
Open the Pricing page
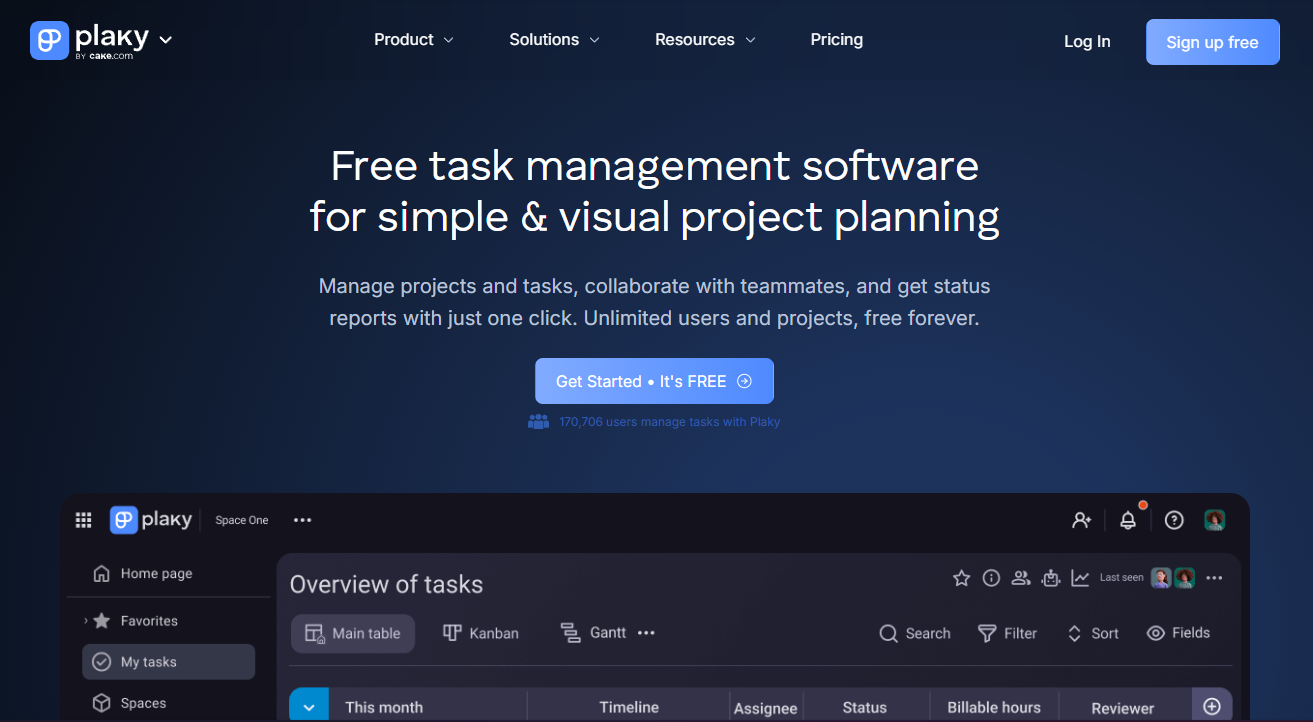(x=837, y=40)
